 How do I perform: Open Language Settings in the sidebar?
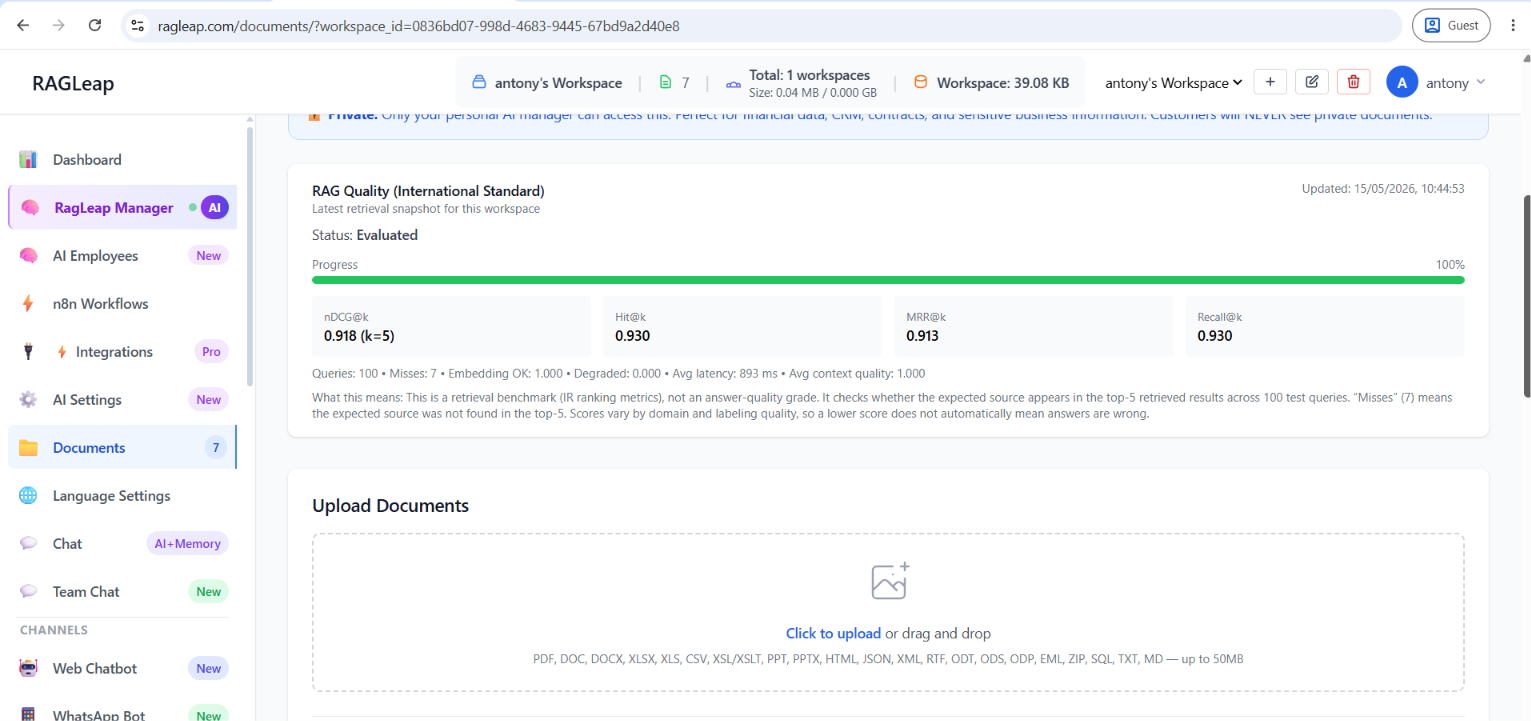(x=122, y=496)
